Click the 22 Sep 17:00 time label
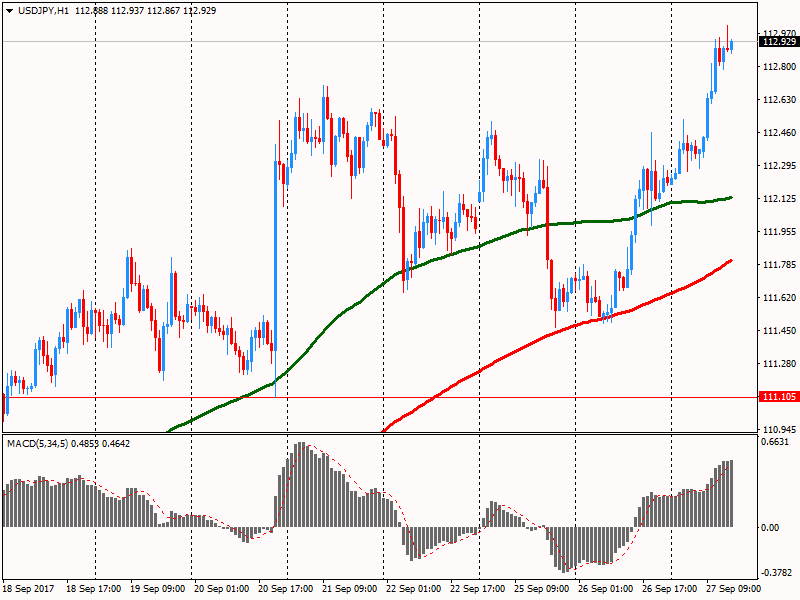This screenshot has width=800, height=600. click(478, 589)
